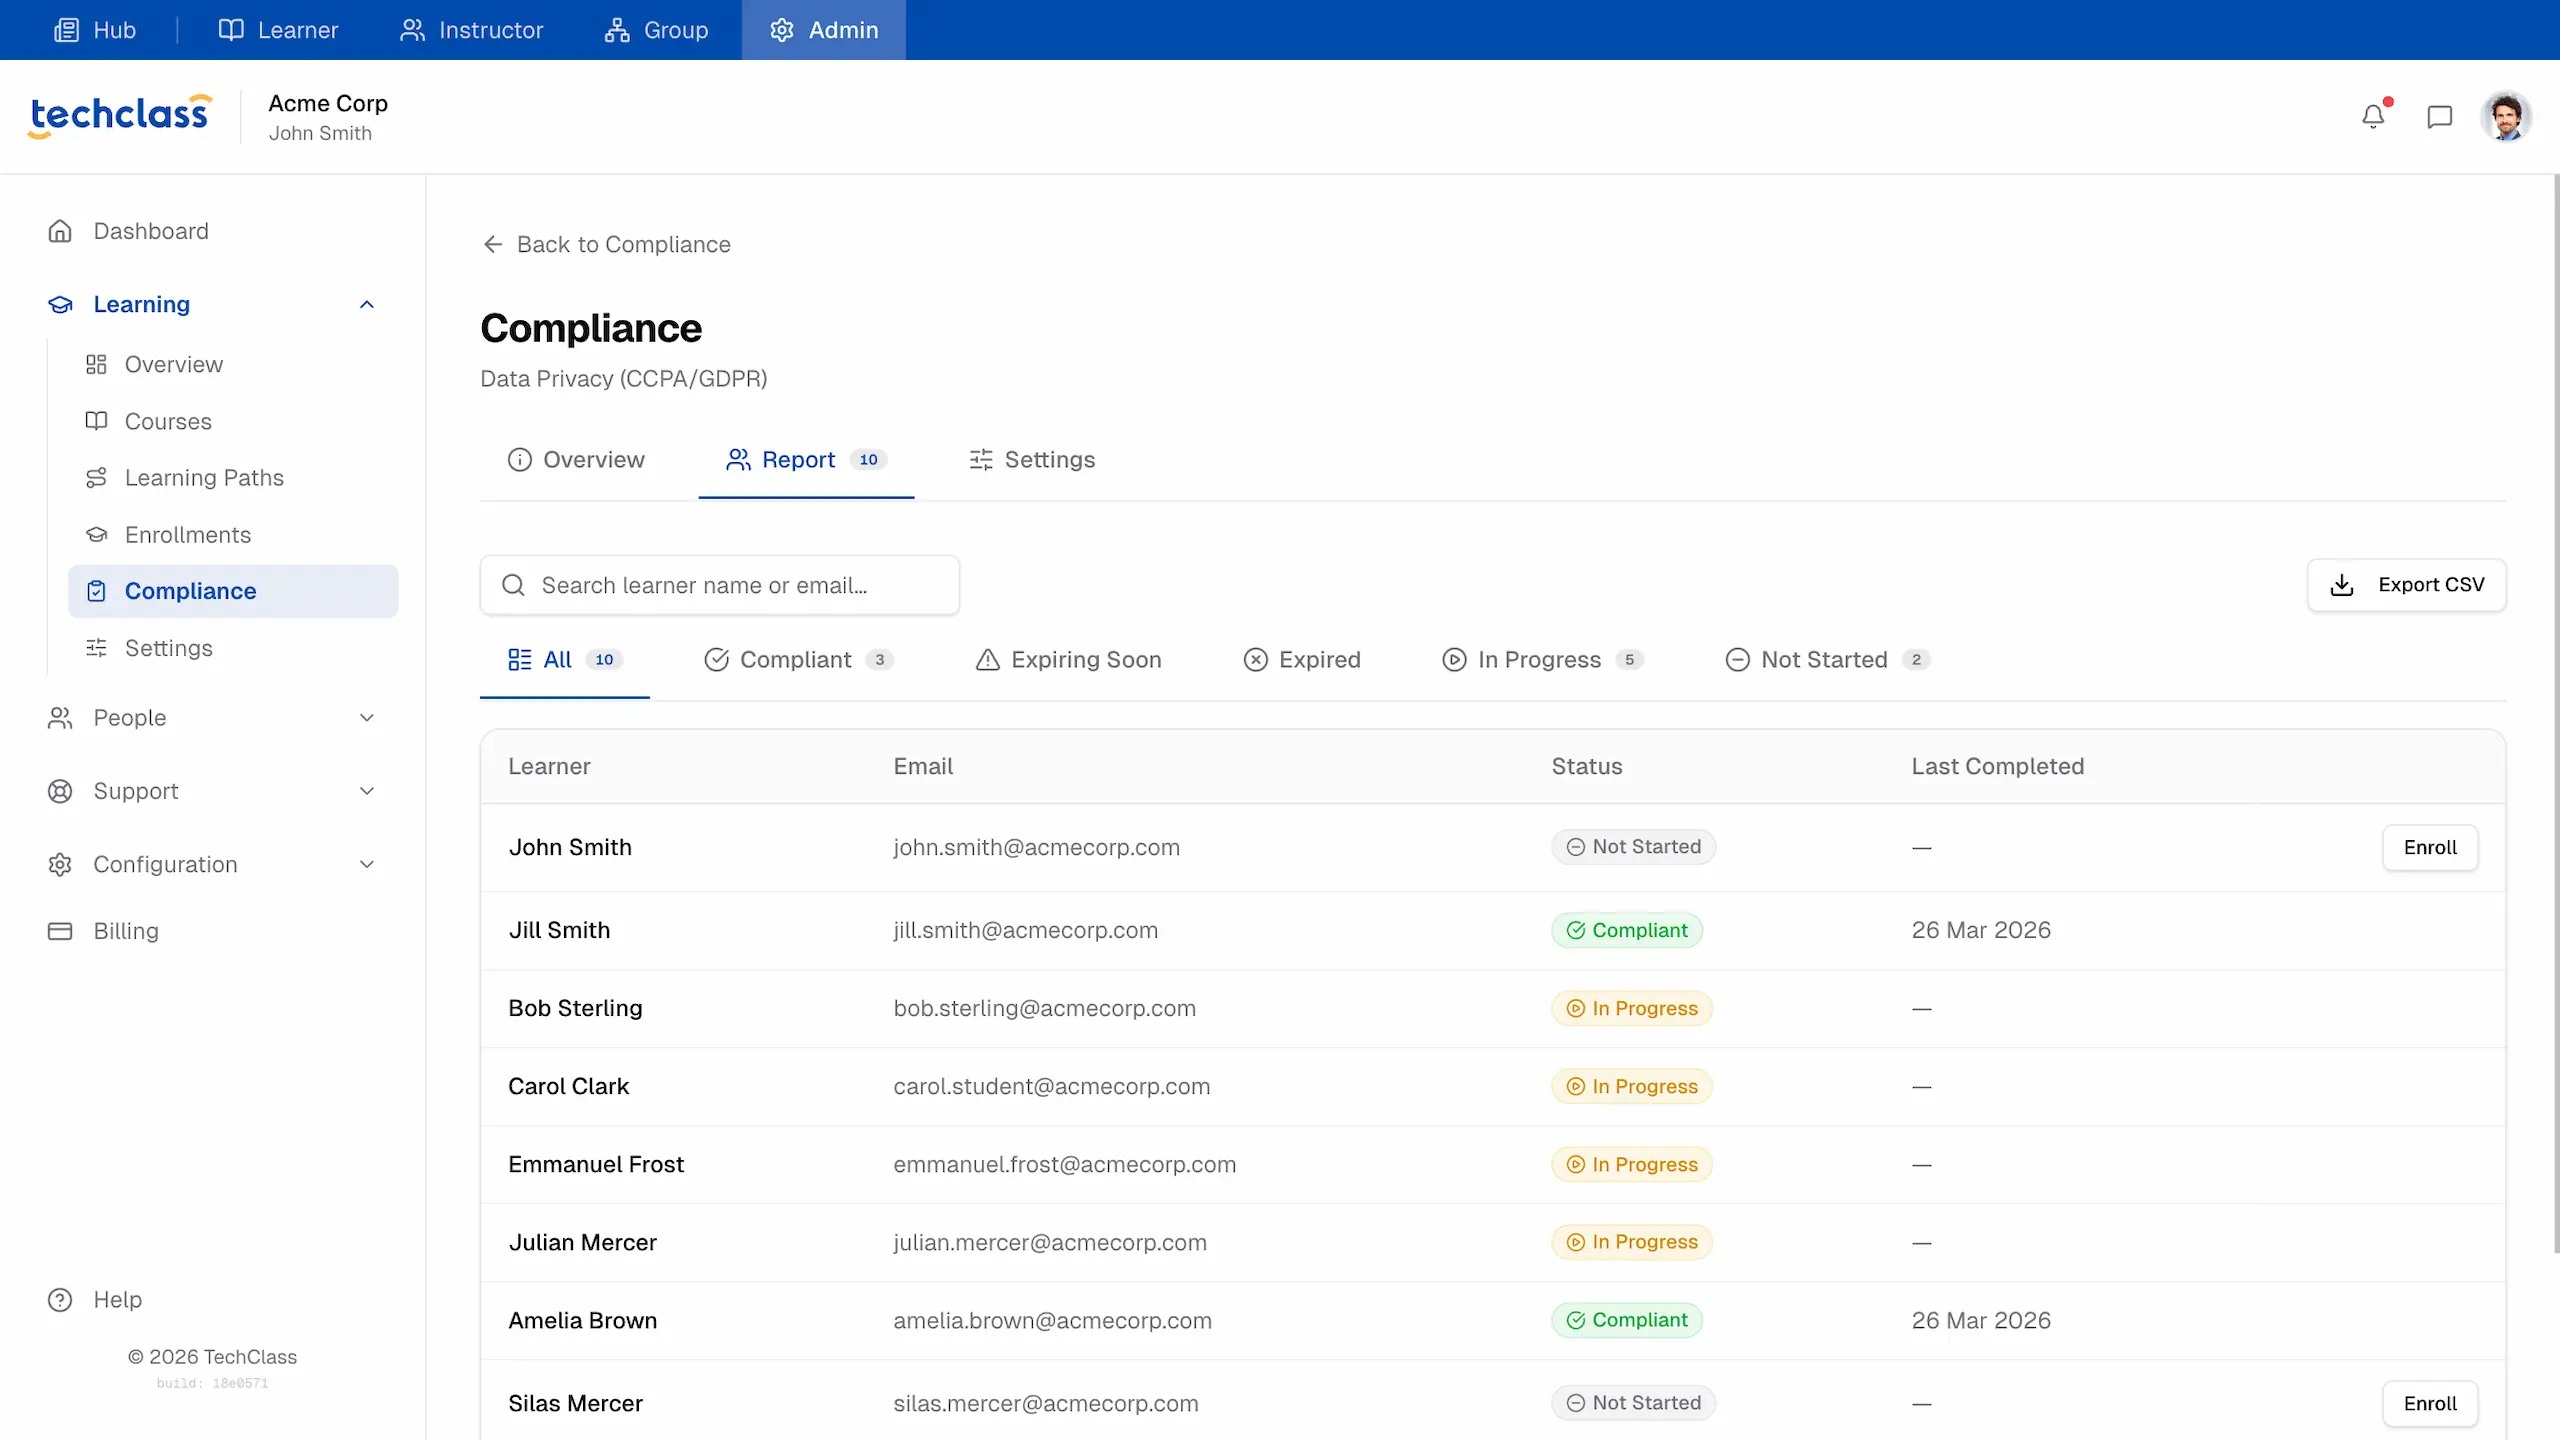Filter by Expiring Soon status
Image resolution: width=2560 pixels, height=1440 pixels.
click(x=1066, y=659)
